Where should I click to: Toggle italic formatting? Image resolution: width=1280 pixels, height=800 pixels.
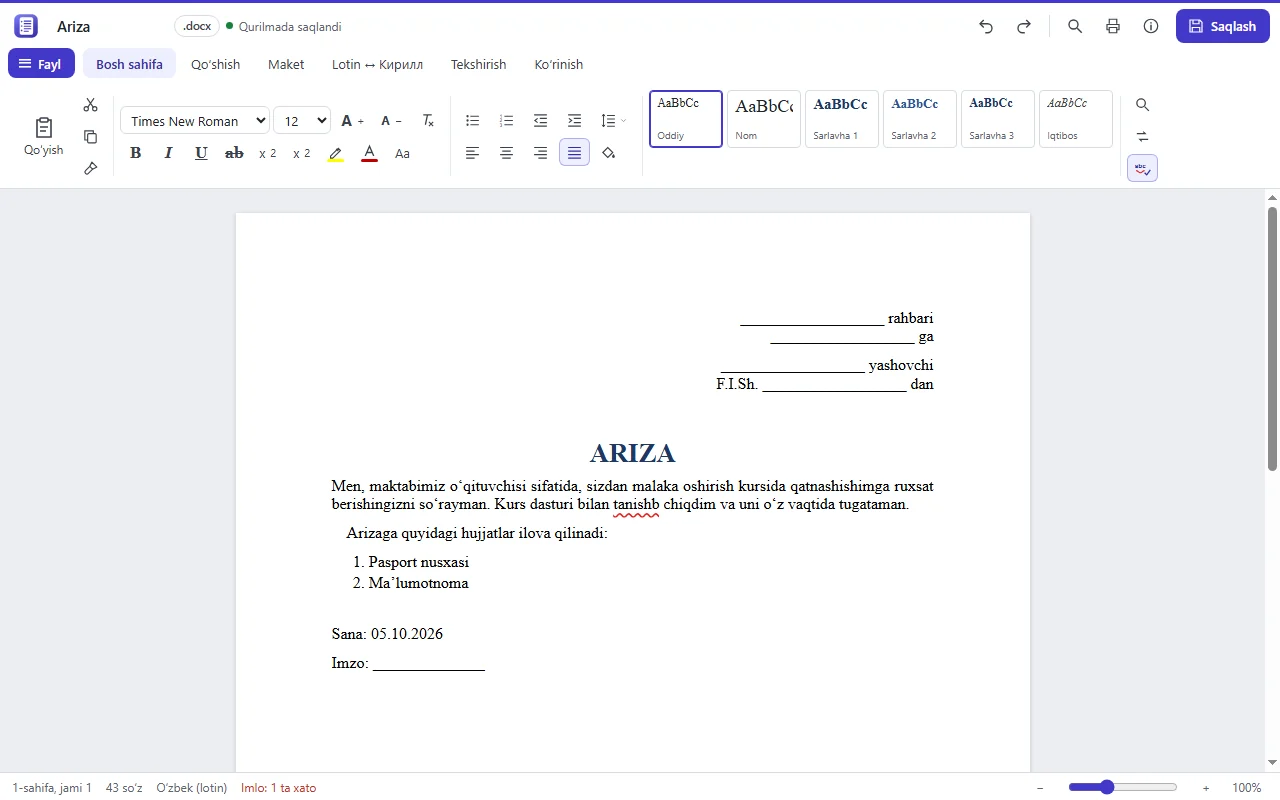pyautogui.click(x=168, y=153)
